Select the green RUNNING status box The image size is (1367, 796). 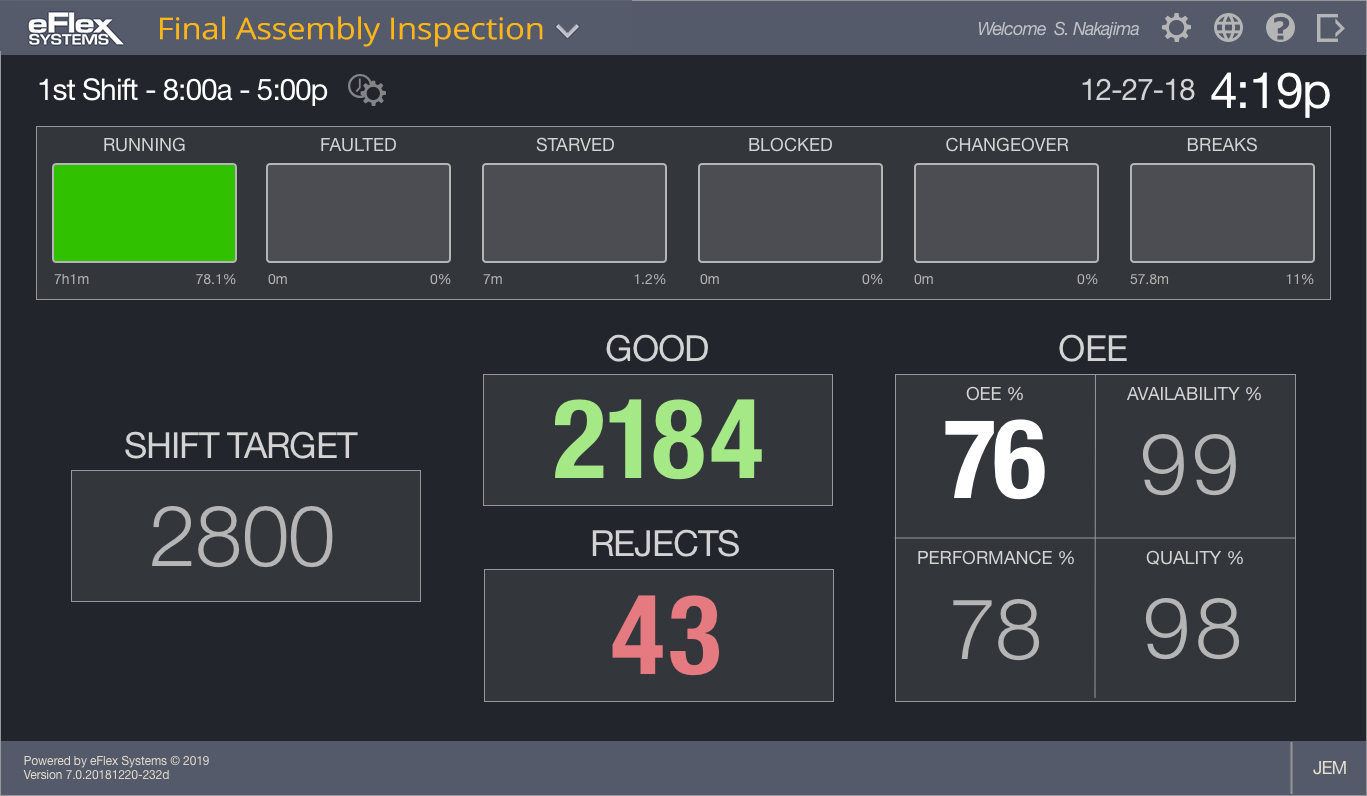(144, 213)
